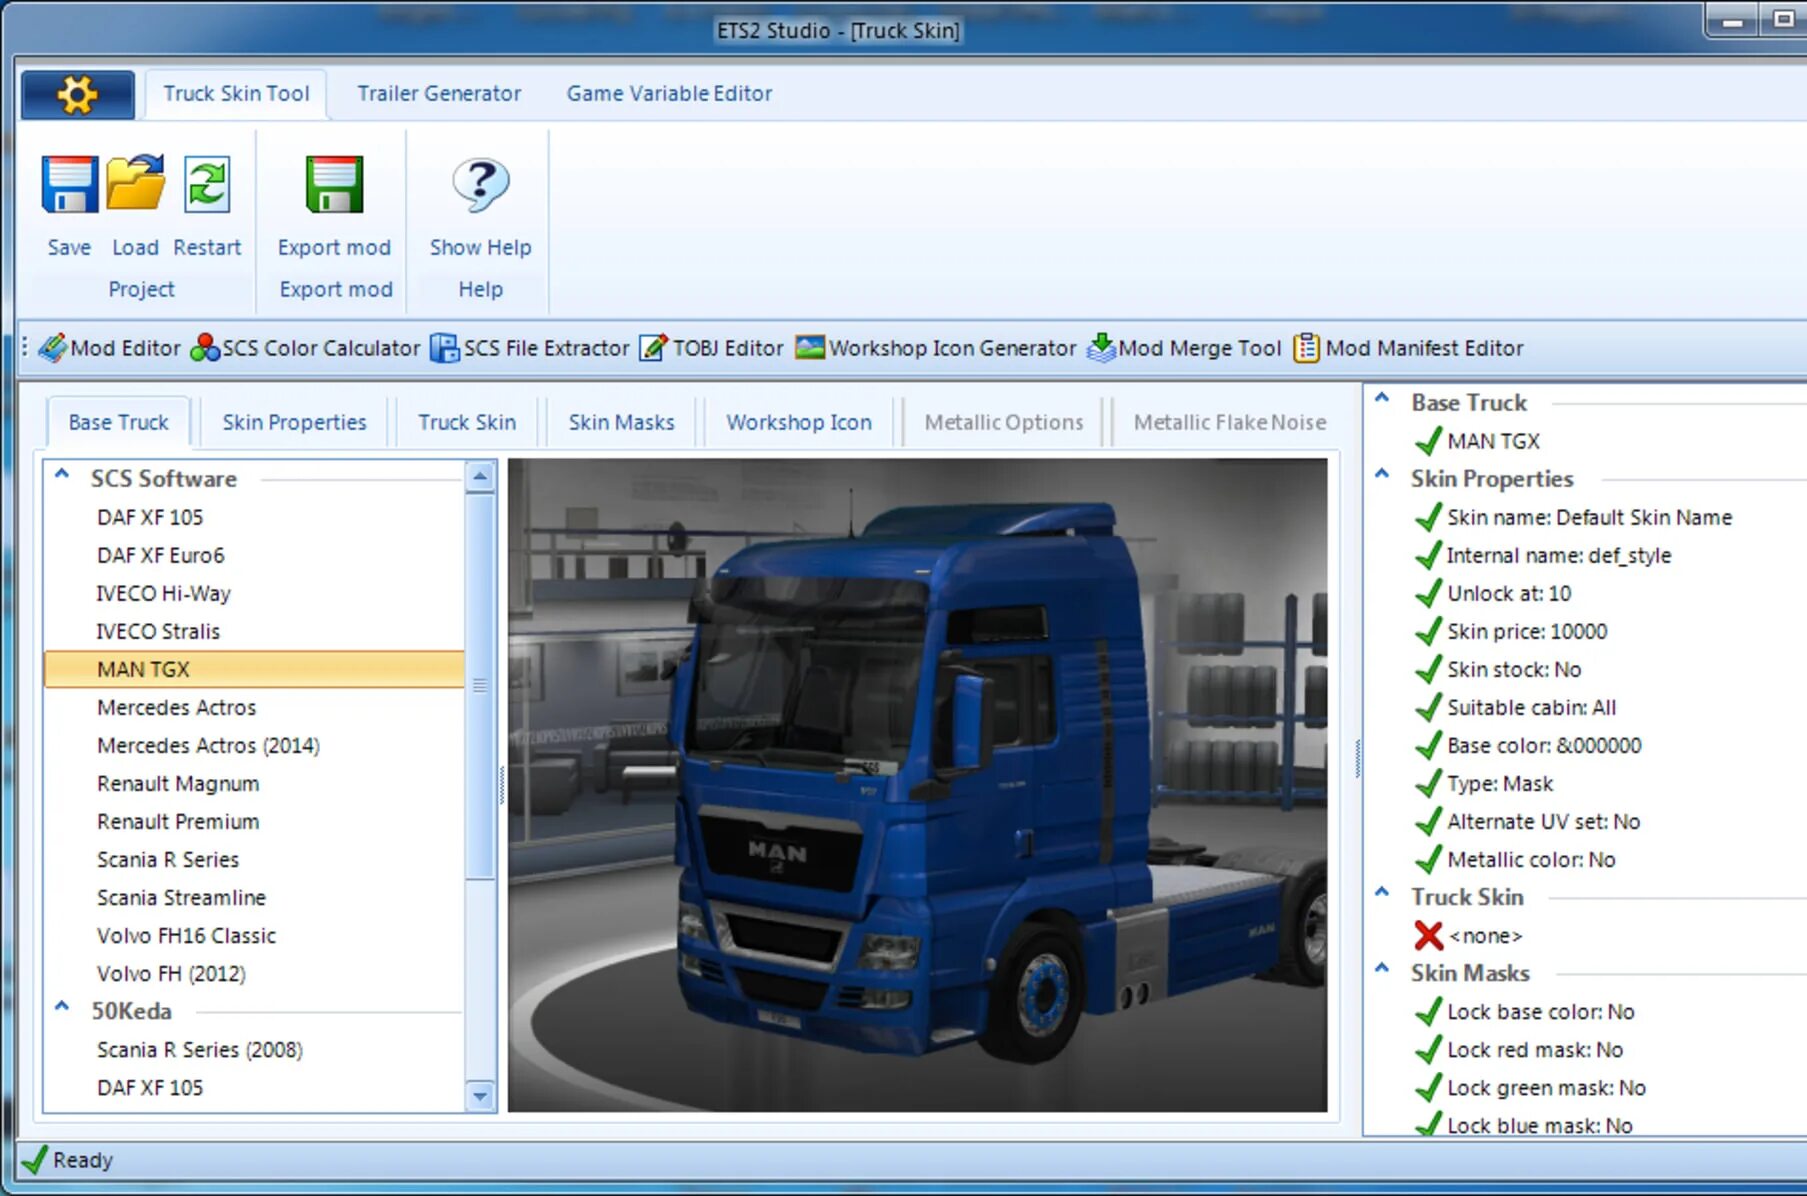Image resolution: width=1807 pixels, height=1196 pixels.
Task: Open the Trailer Generator ribbon tab
Action: pyautogui.click(x=439, y=94)
